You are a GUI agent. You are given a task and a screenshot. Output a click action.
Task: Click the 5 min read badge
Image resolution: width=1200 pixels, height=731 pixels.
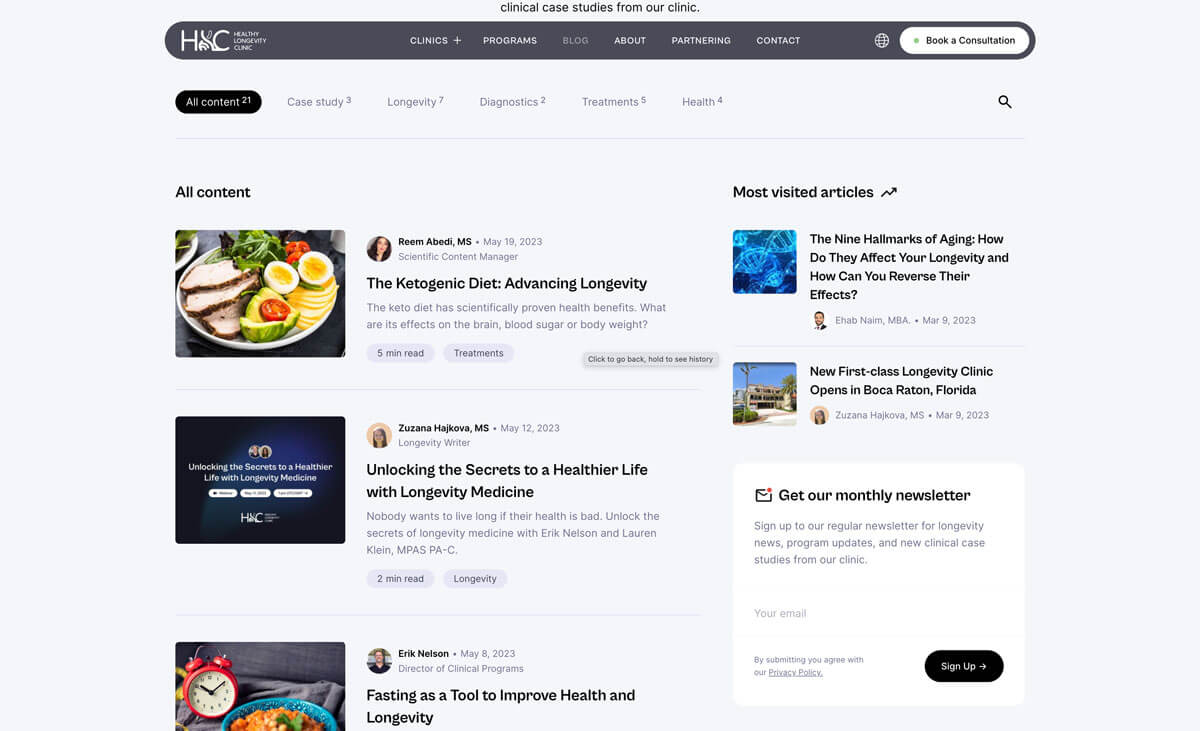tap(400, 353)
